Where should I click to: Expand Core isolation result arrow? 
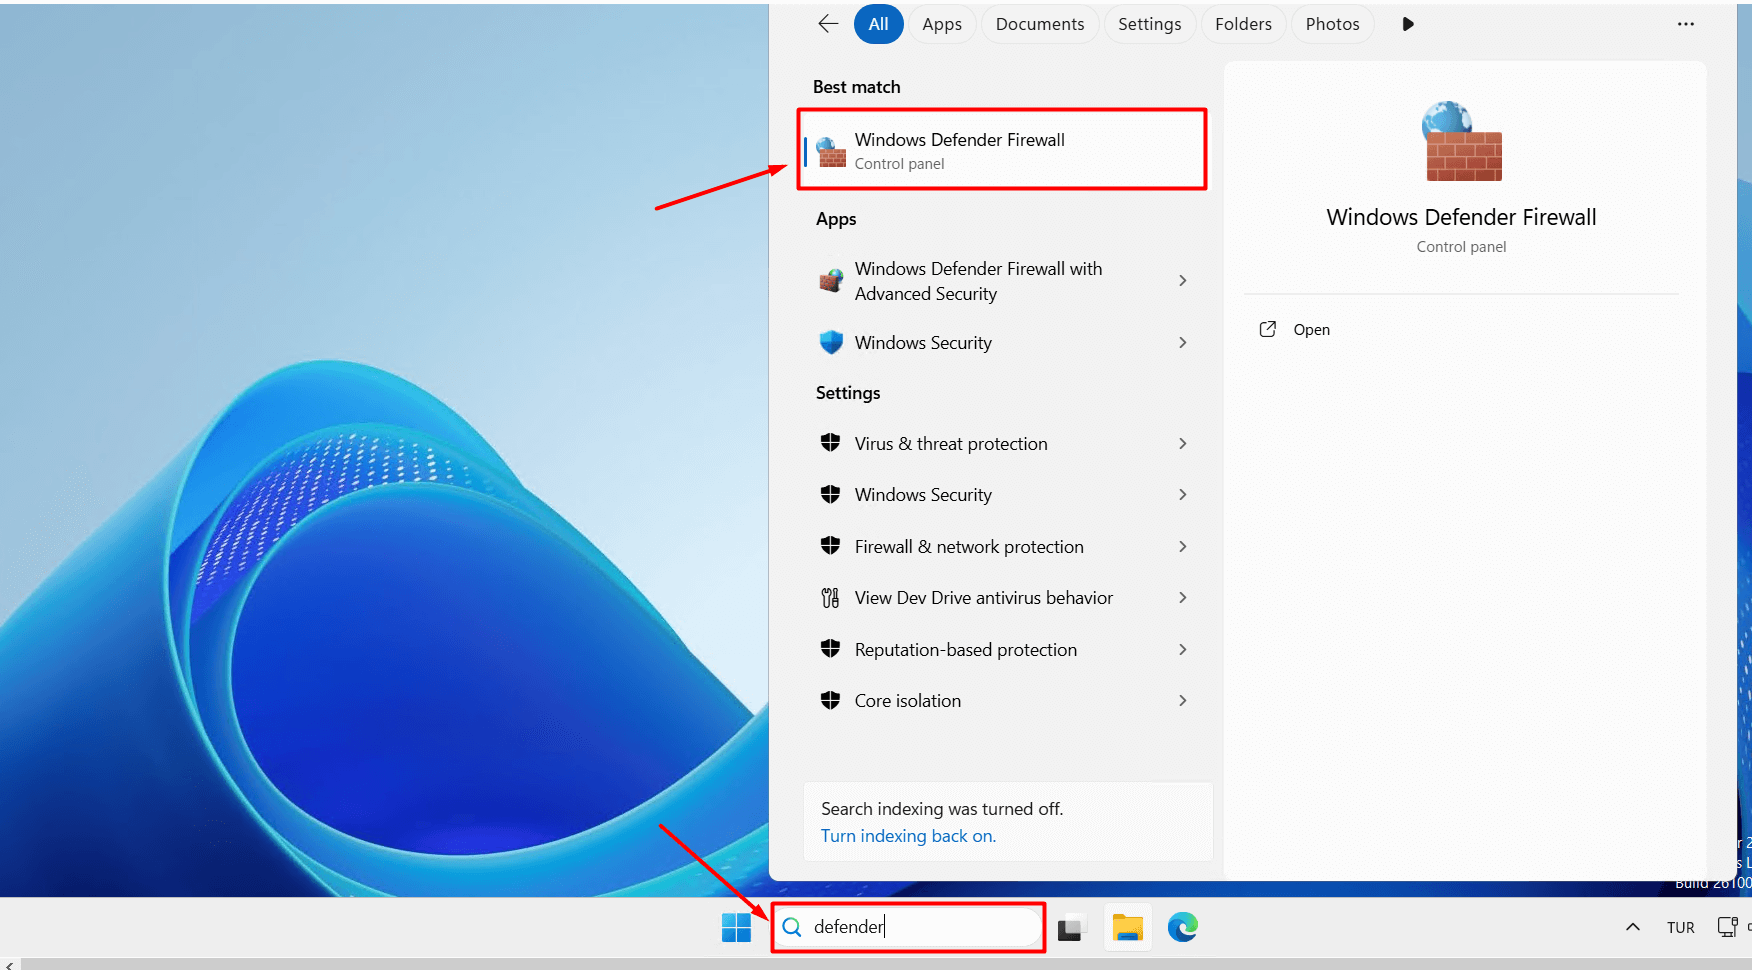point(1183,701)
